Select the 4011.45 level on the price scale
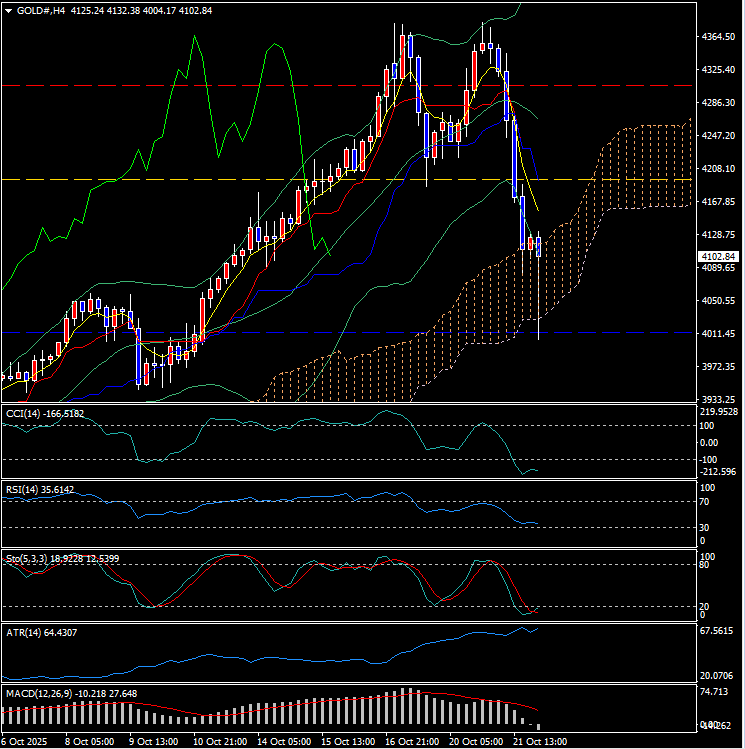 [720, 334]
